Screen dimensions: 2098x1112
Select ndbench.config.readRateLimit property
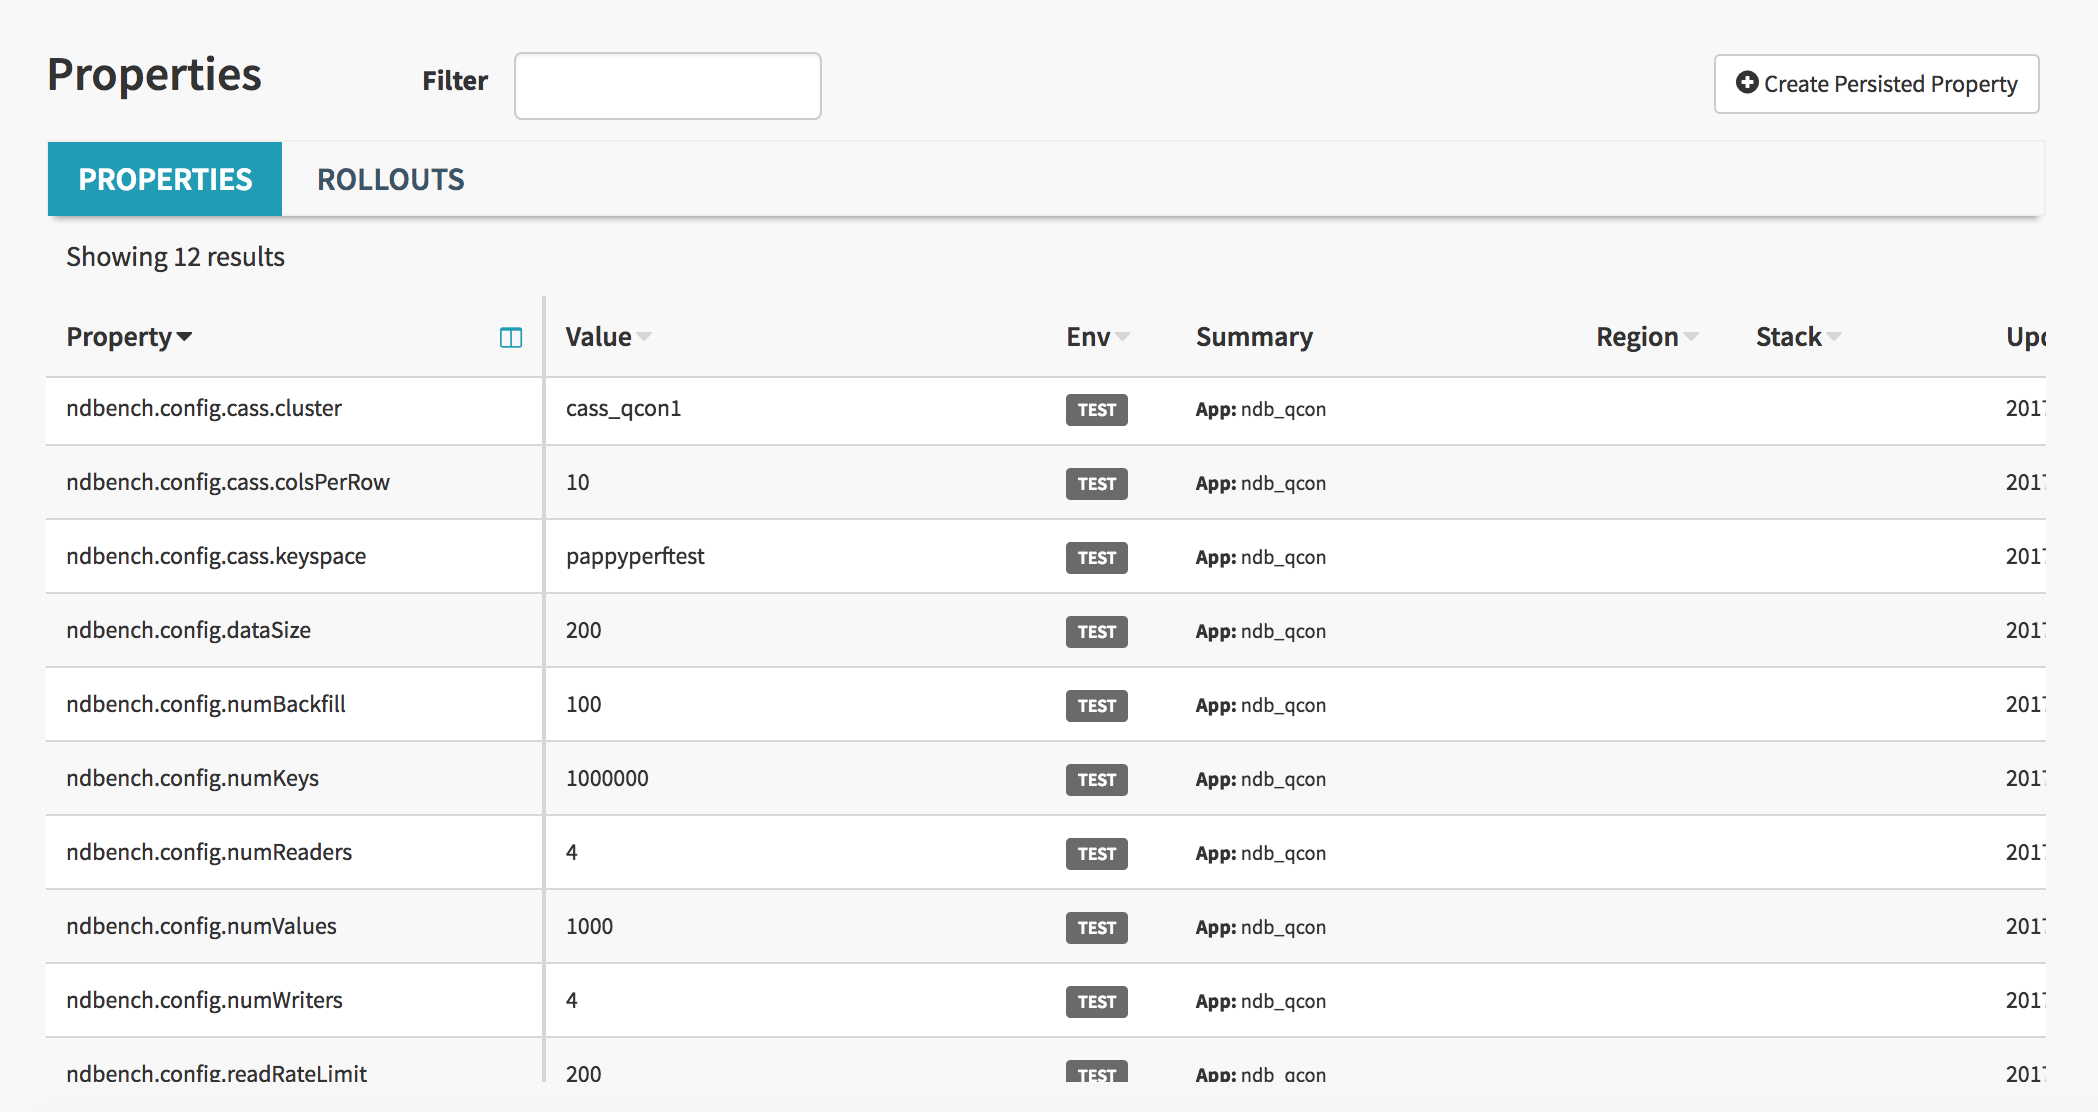[x=216, y=1074]
